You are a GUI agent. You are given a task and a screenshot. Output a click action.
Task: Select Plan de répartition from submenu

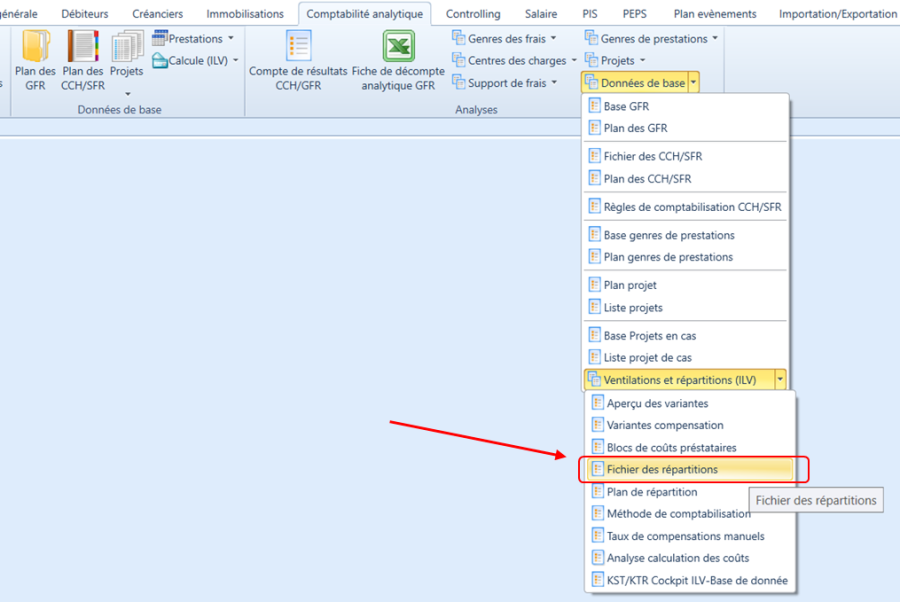click(x=651, y=491)
